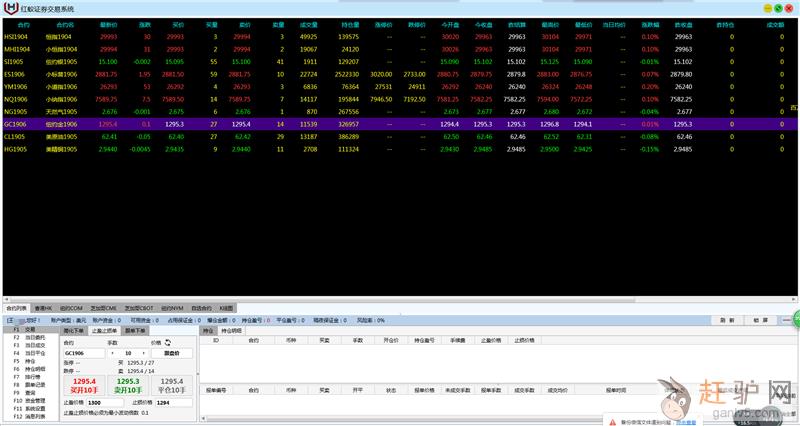This screenshot has width=800, height=426.
Task: Click the green circular badge at right edge
Action: point(795,320)
